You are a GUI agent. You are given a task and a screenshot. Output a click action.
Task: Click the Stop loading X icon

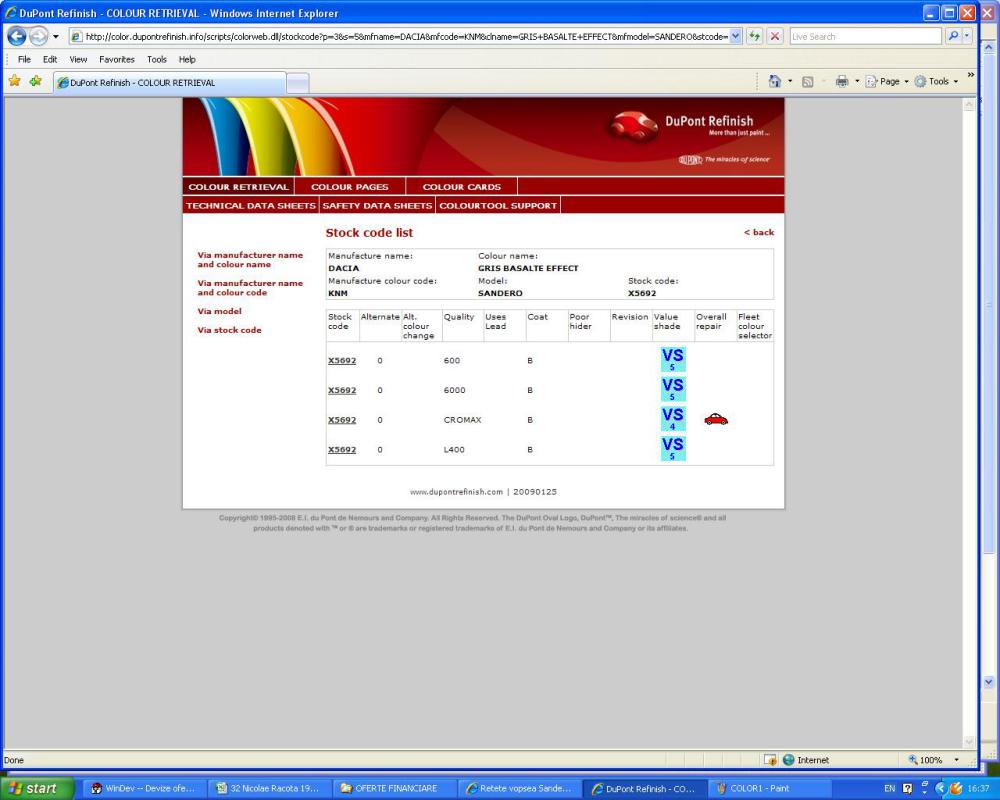774,37
